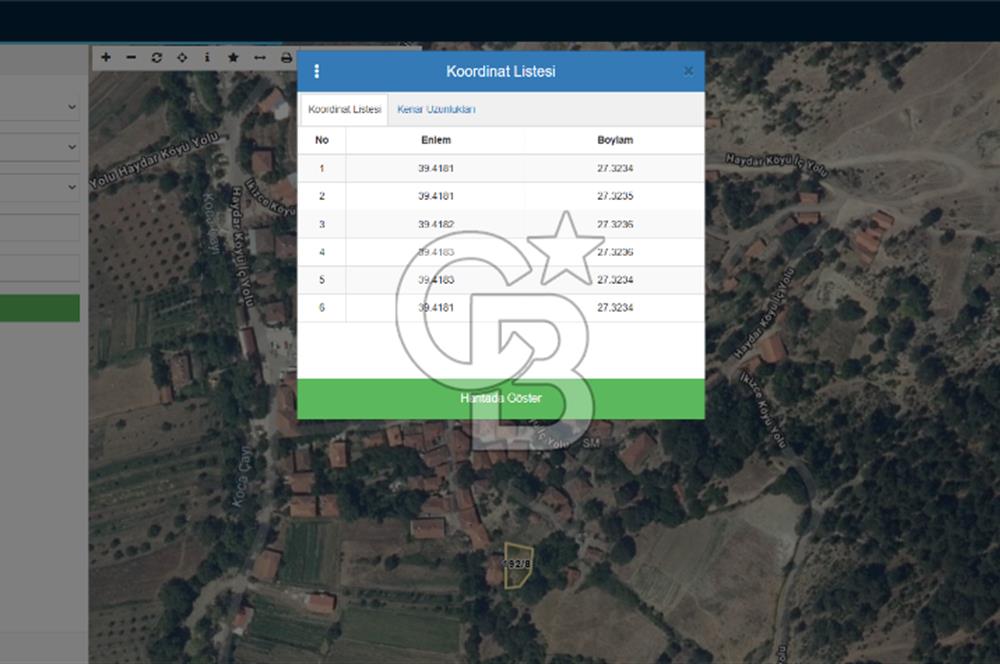1000x664 pixels.
Task: Click the star favorites icon
Action: click(x=233, y=57)
